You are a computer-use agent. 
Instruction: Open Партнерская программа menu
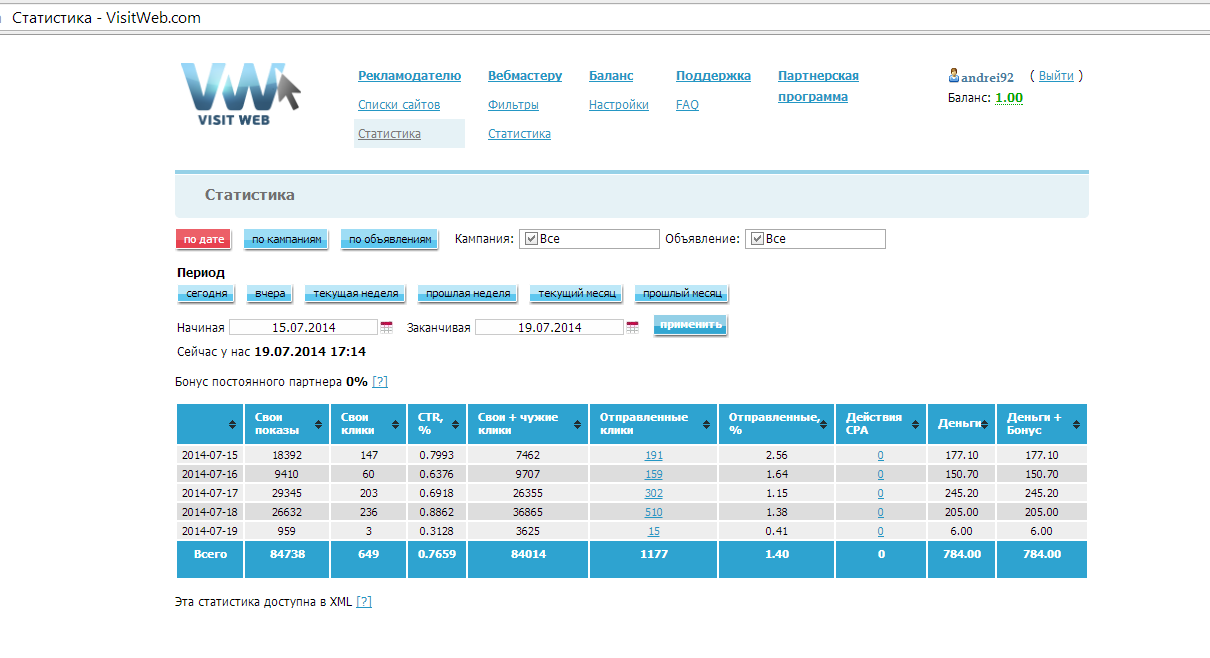(x=818, y=86)
